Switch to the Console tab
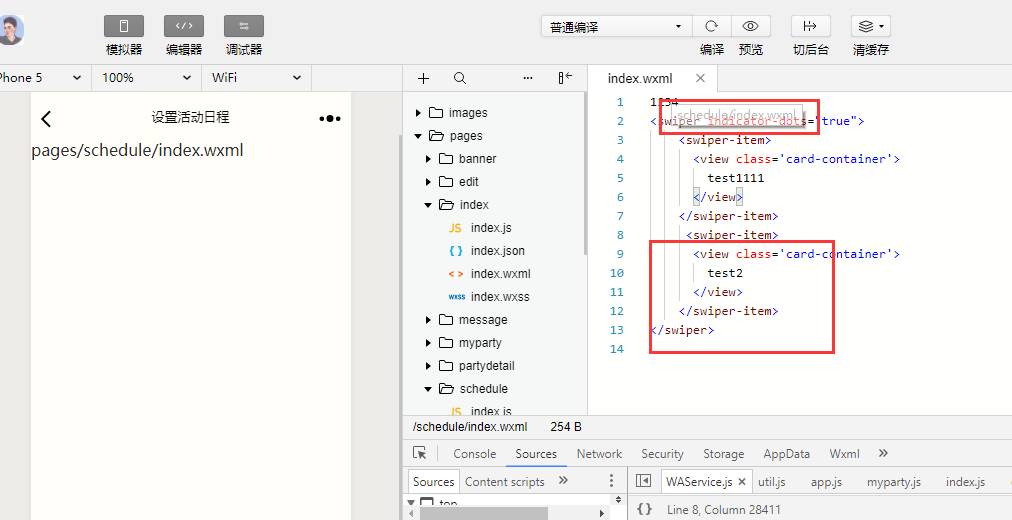Image resolution: width=1012 pixels, height=520 pixels. coord(474,454)
